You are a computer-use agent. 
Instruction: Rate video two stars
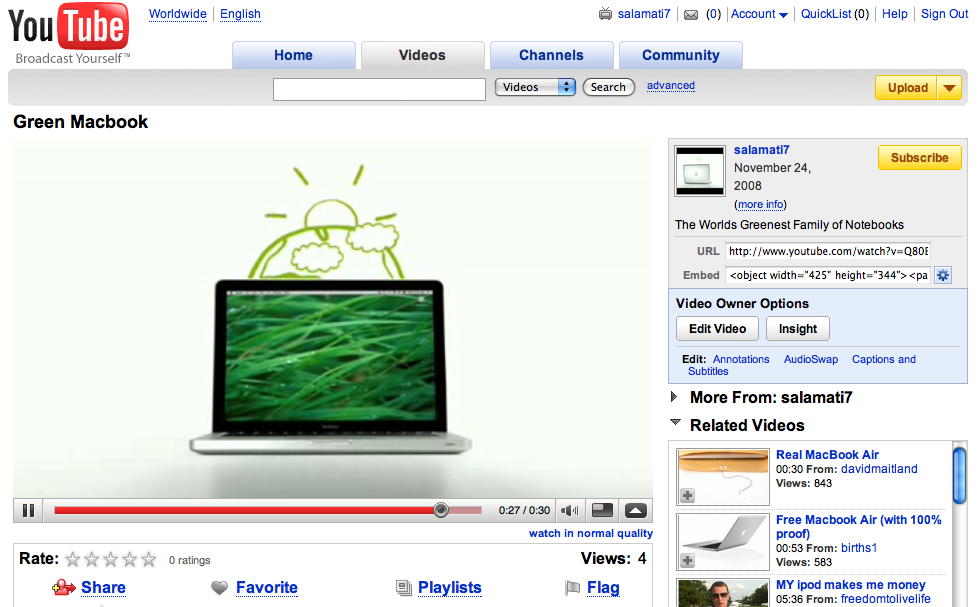tap(92, 559)
